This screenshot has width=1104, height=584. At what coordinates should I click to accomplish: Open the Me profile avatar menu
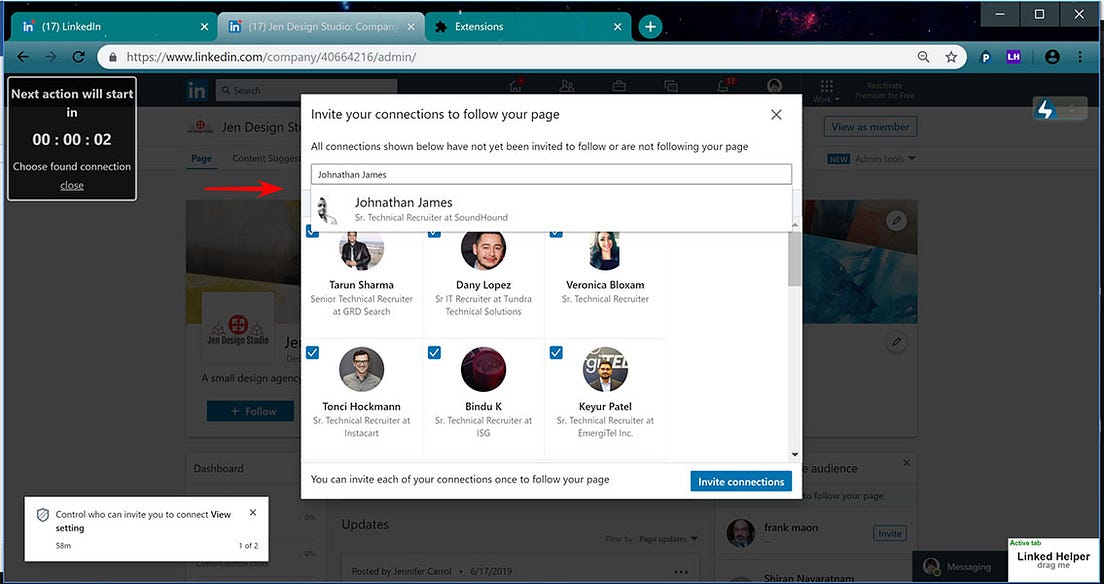click(x=774, y=86)
